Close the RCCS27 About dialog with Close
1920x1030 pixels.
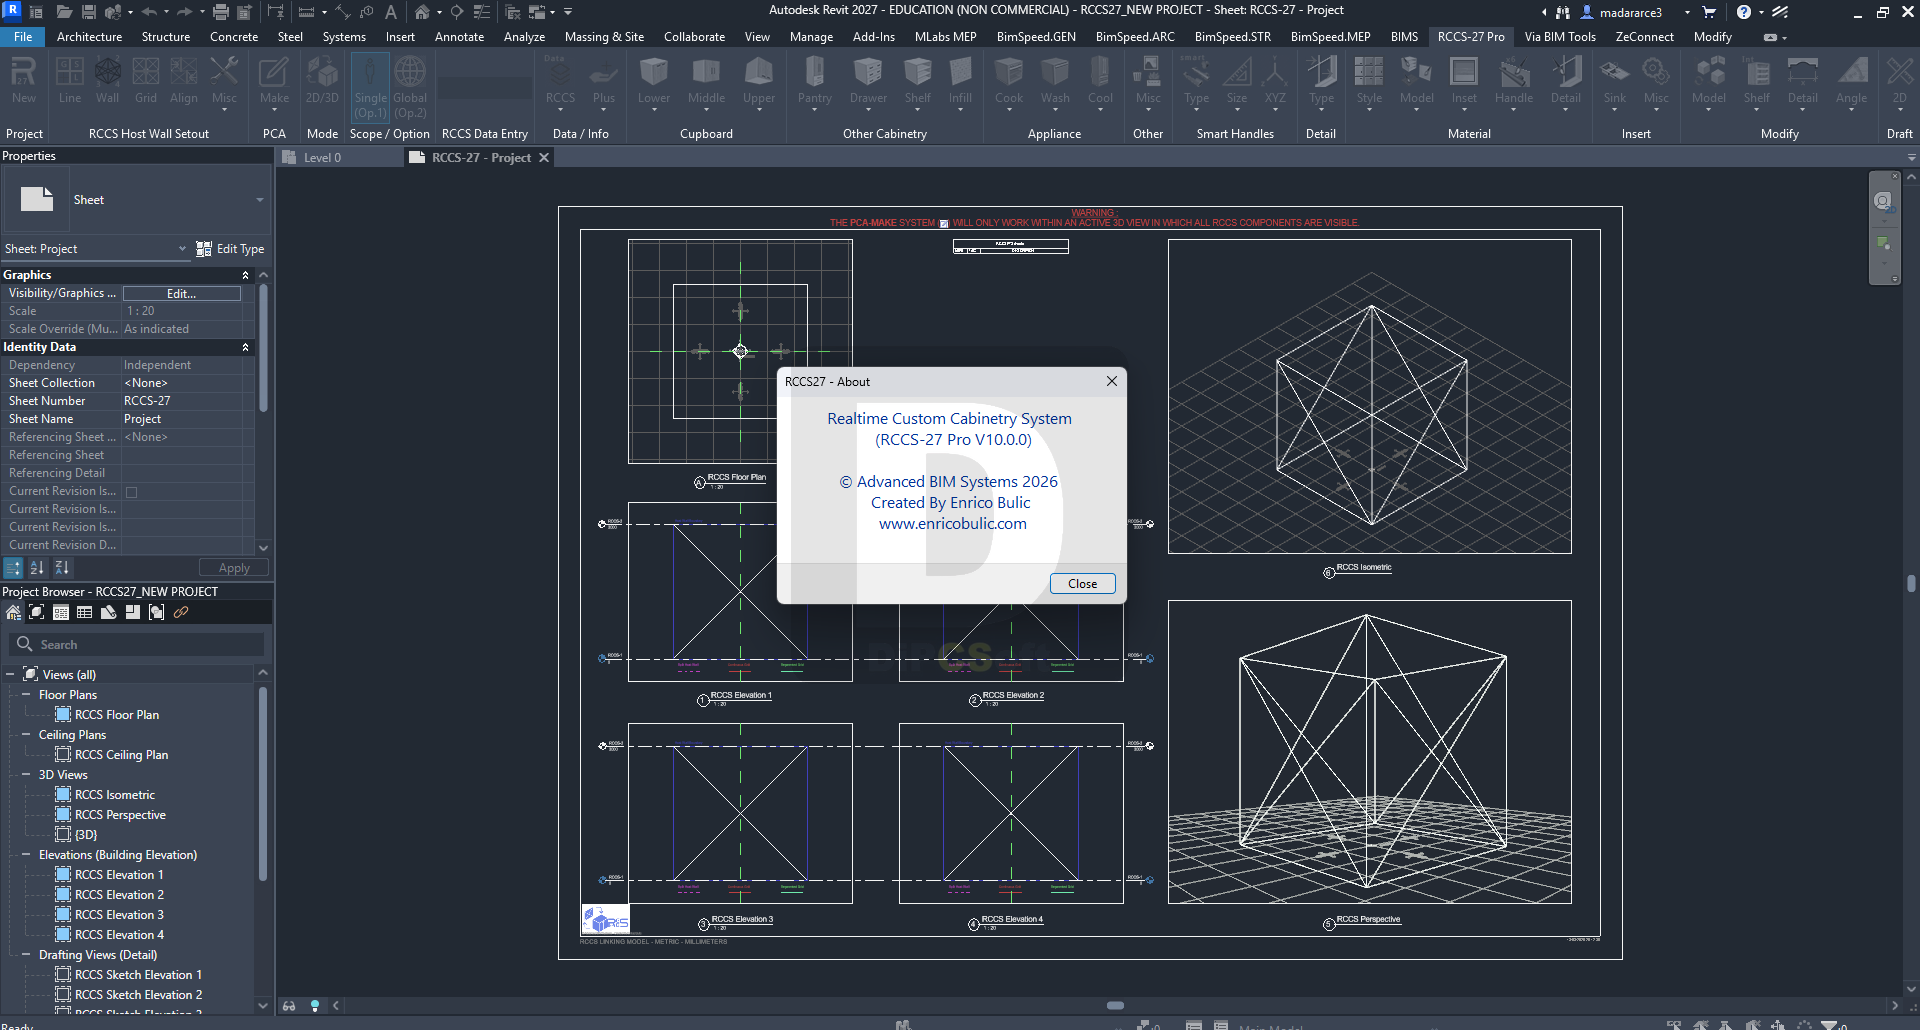[1082, 584]
